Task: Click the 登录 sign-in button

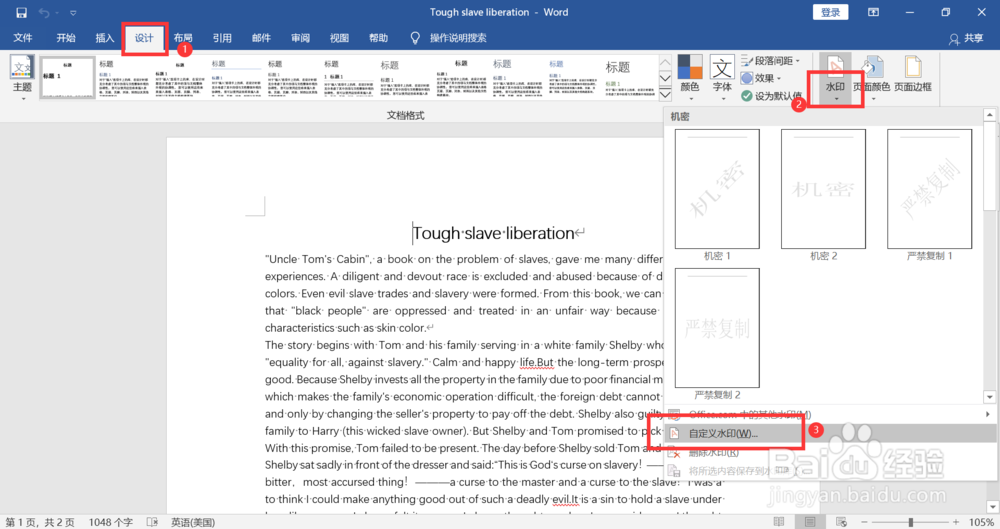Action: coord(830,12)
